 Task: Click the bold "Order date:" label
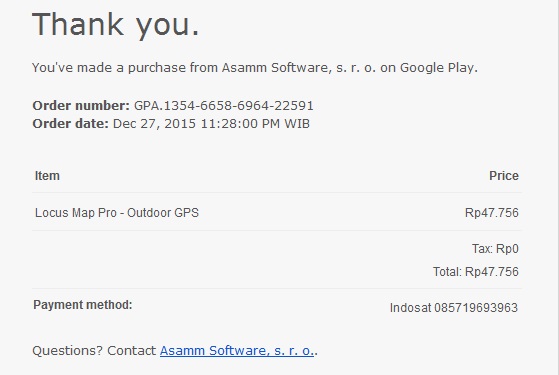click(x=70, y=124)
